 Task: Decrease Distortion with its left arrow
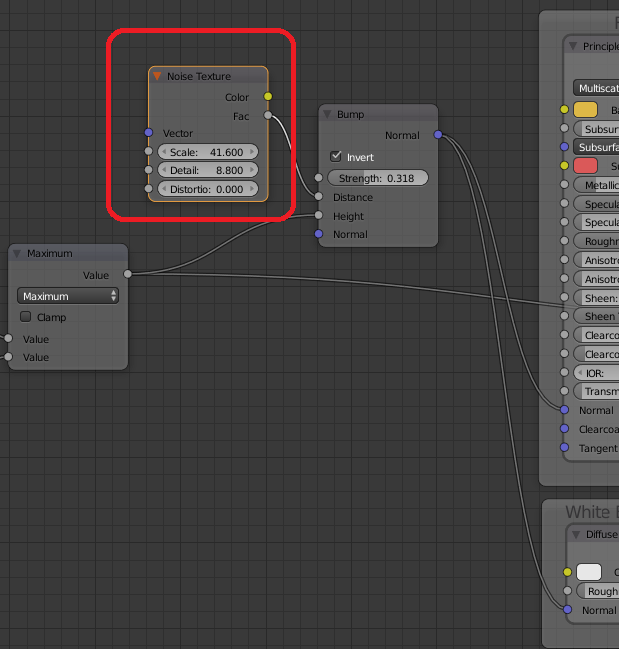click(x=164, y=189)
